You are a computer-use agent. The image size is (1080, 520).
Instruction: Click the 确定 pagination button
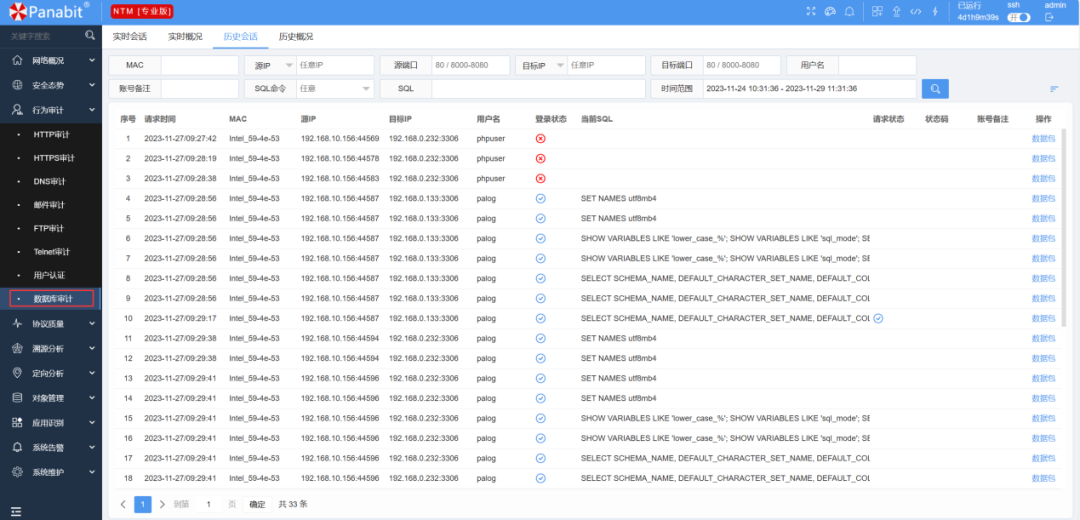pos(257,504)
